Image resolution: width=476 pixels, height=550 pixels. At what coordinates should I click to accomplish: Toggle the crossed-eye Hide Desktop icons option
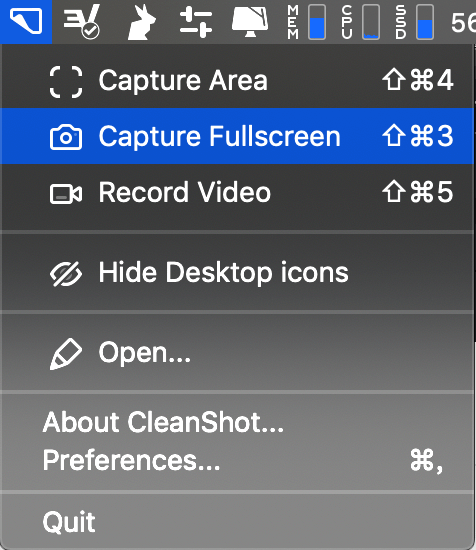pos(237,272)
